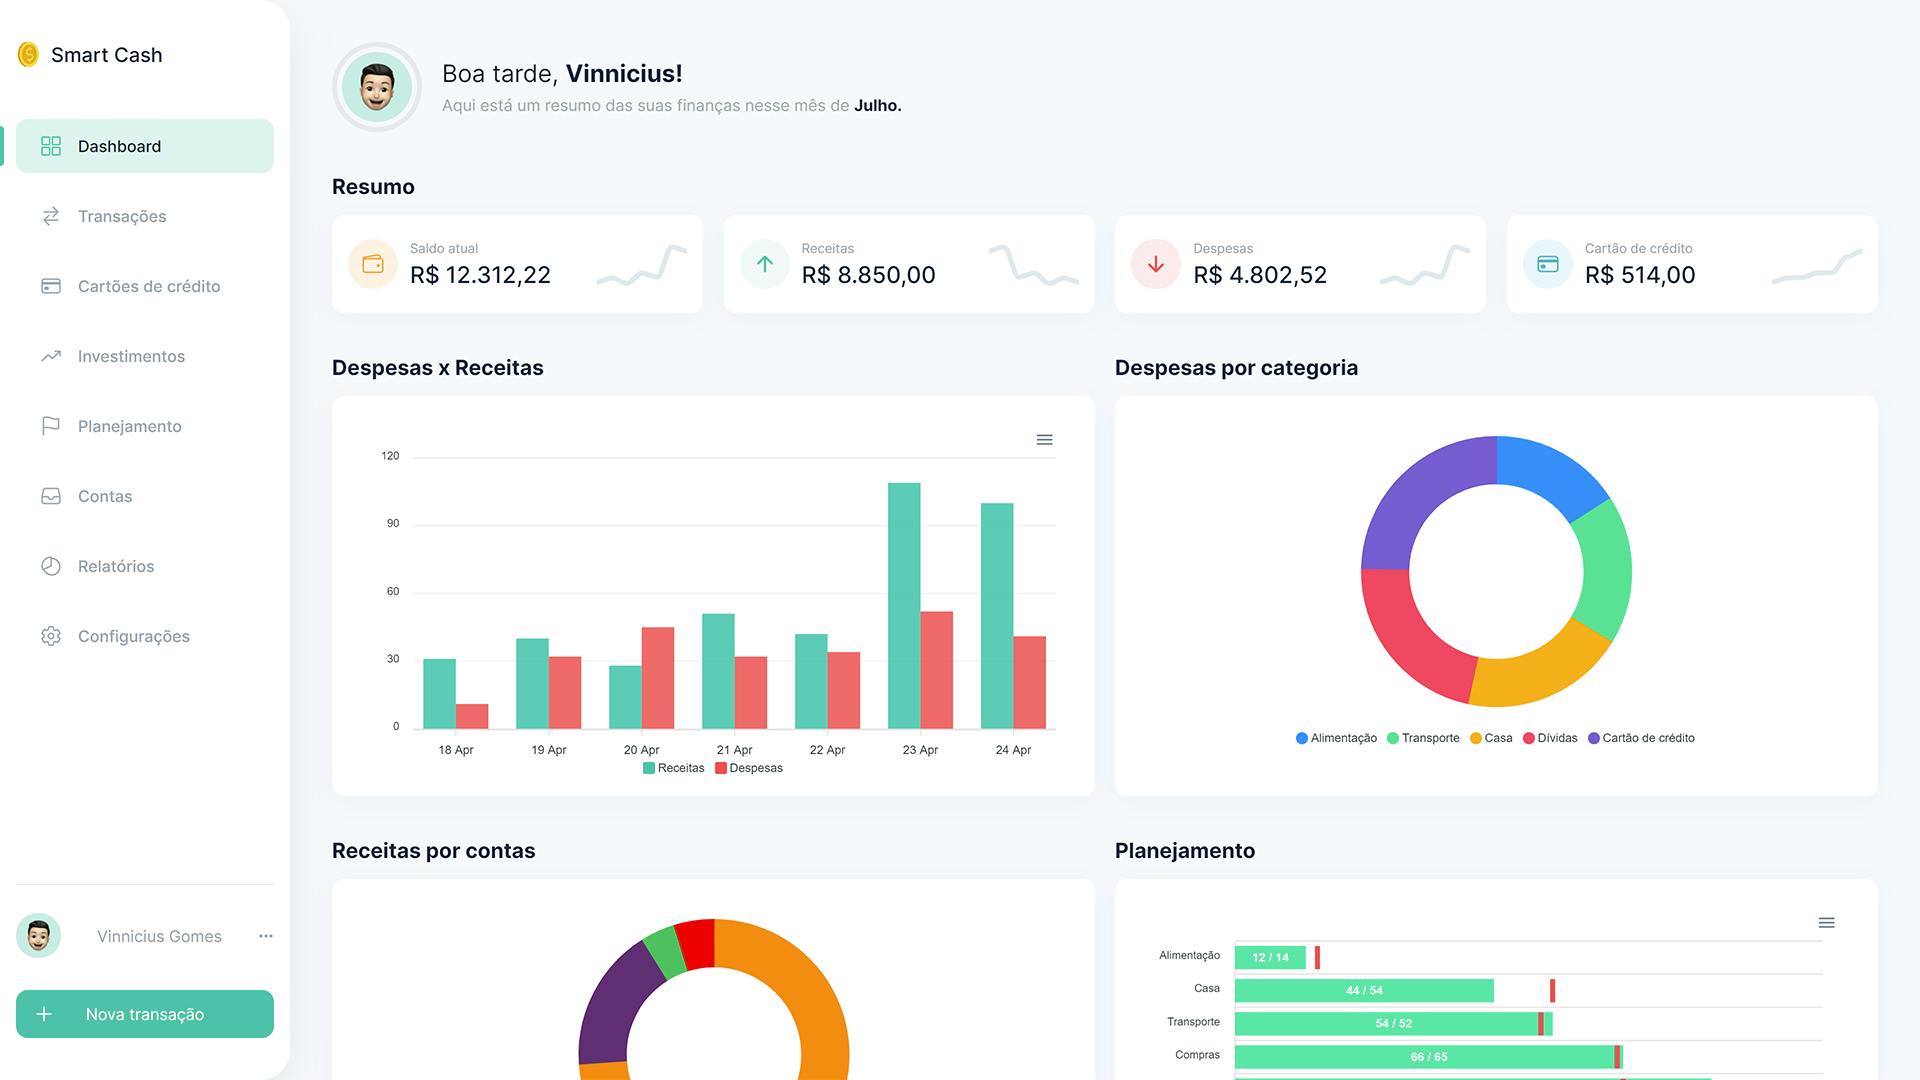The height and width of the screenshot is (1080, 1920).
Task: Click the R$ 8.850,00 Receitas value
Action: (868, 275)
